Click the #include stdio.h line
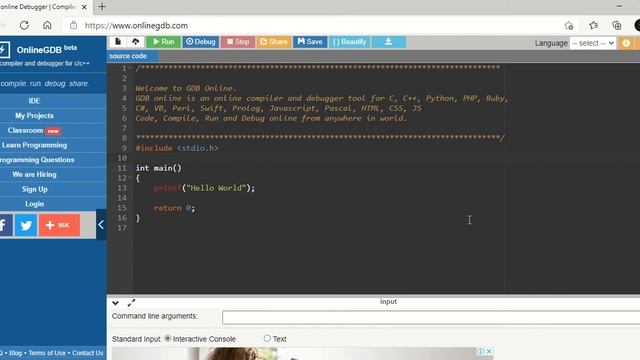640x360 pixels. (x=177, y=148)
